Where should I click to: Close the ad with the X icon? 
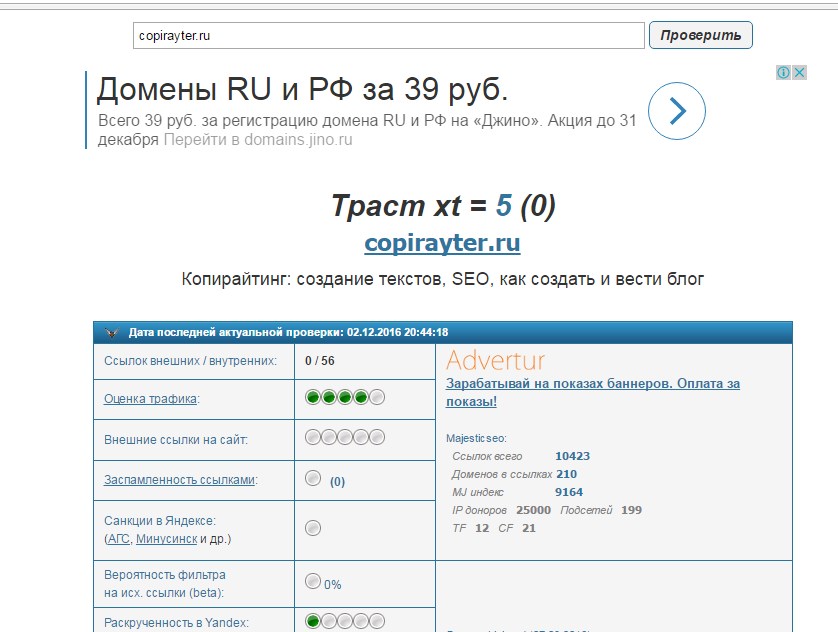click(799, 72)
